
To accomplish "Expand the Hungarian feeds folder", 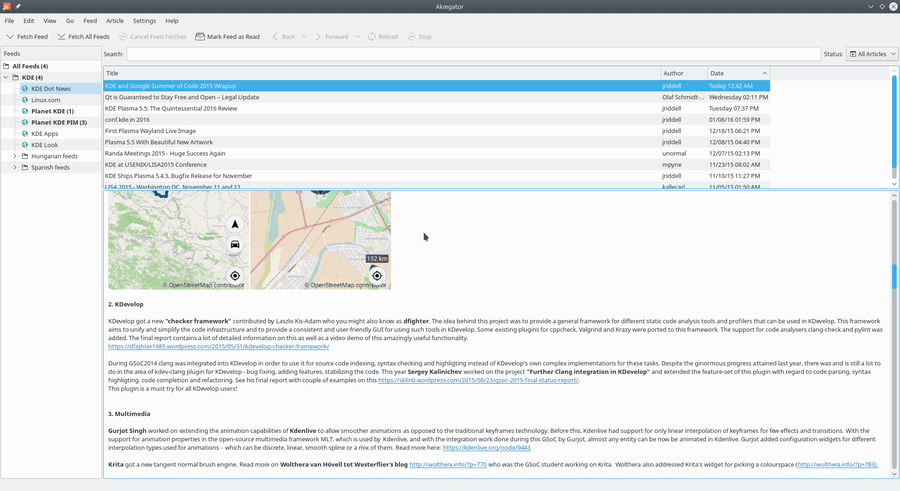I will pyautogui.click(x=14, y=156).
